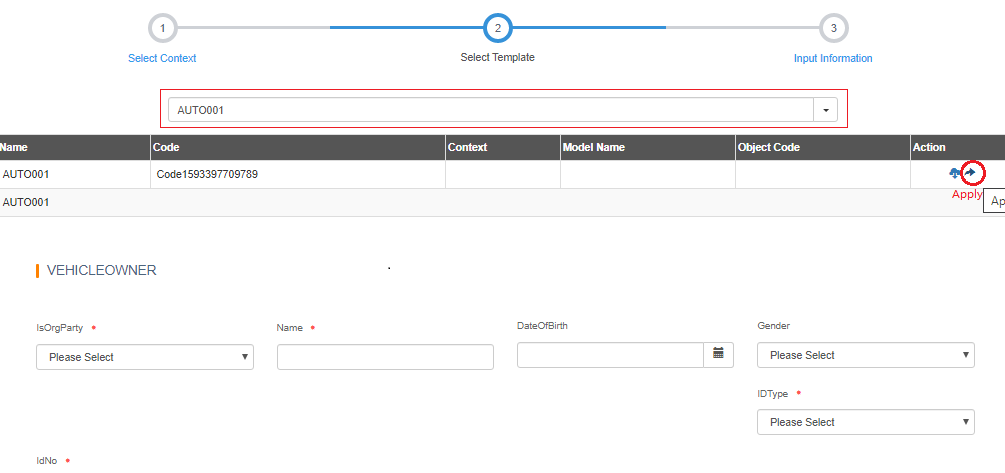Viewport: 1005px width, 473px height.
Task: Jump to step 3 circle
Action: coord(833,28)
